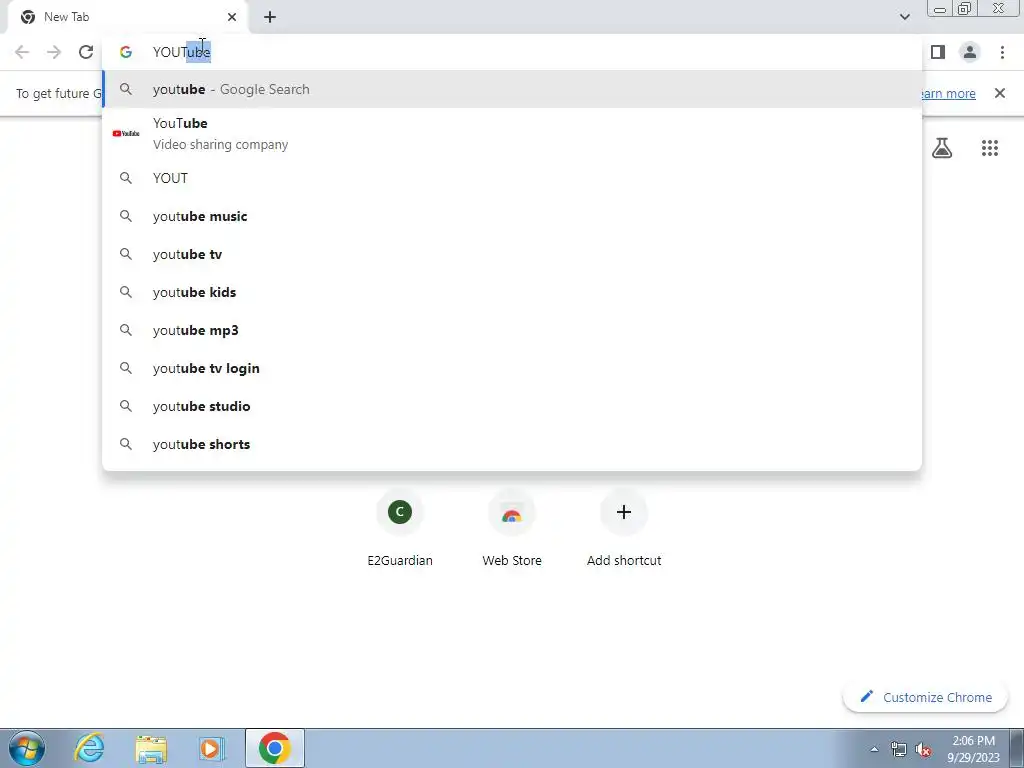Toggle the side panel icon
Image resolution: width=1024 pixels, height=768 pixels.
tap(938, 52)
